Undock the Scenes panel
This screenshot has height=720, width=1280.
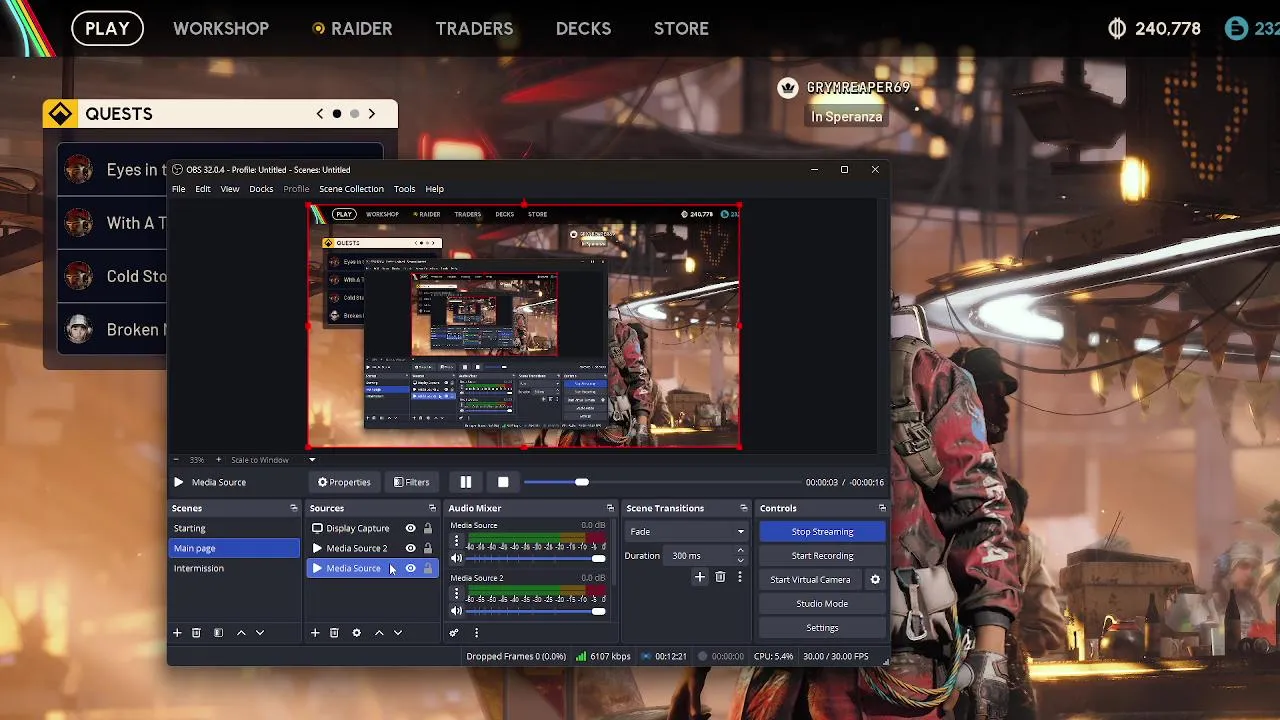(294, 508)
